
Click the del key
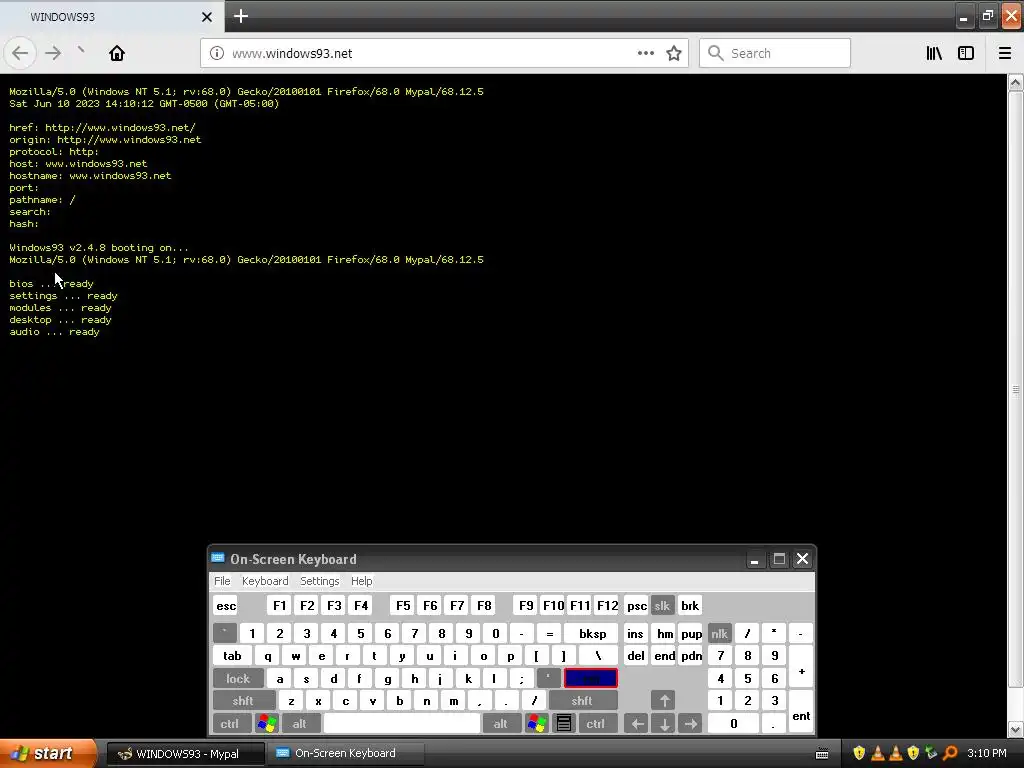click(x=636, y=656)
